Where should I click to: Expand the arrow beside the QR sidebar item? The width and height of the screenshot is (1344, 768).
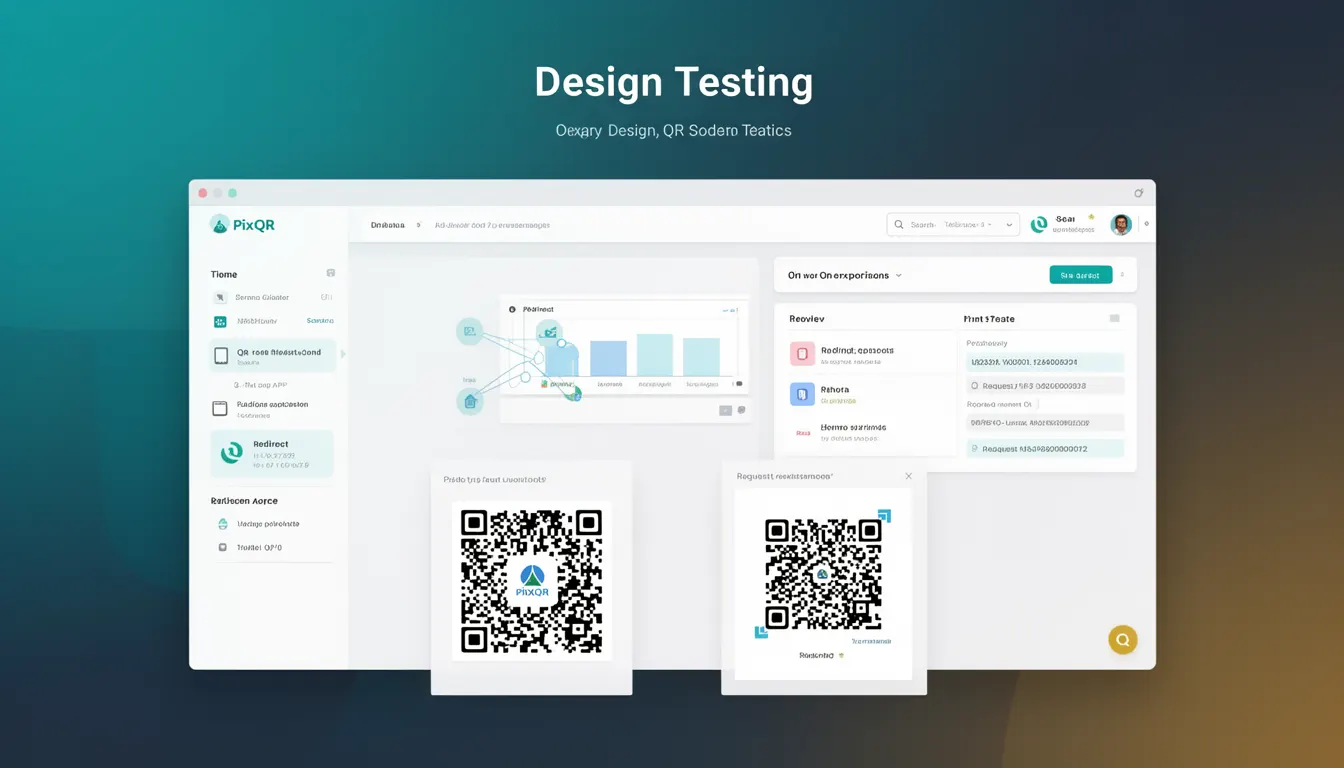pyautogui.click(x=343, y=354)
